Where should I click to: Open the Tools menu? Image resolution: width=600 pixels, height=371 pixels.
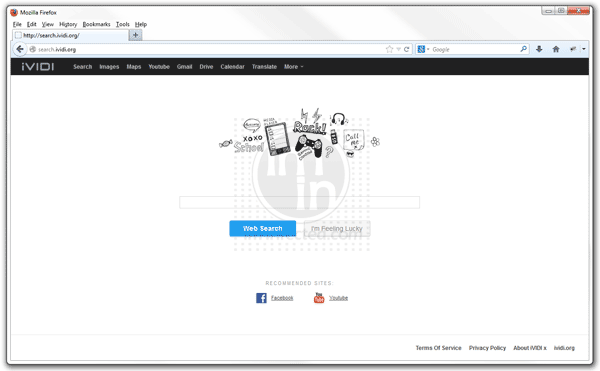pos(123,24)
